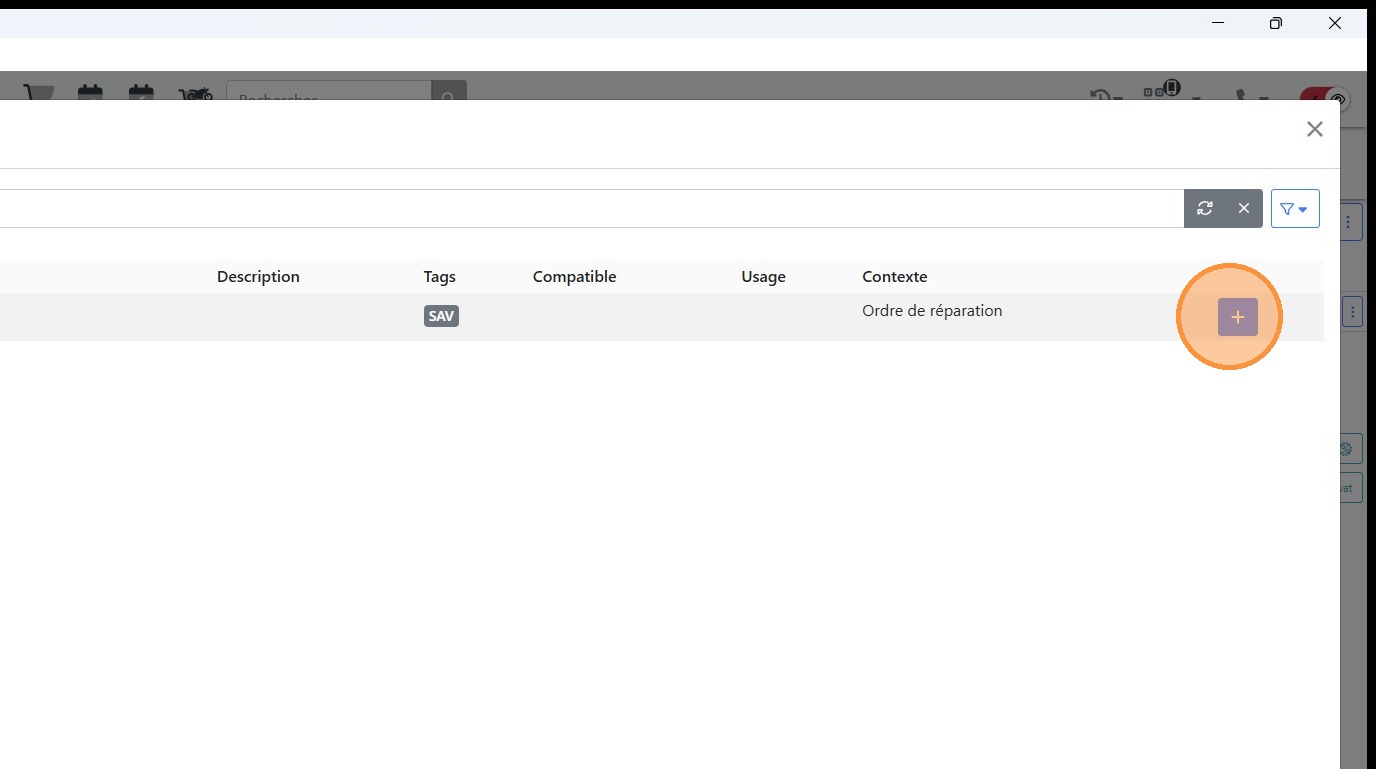Image resolution: width=1376 pixels, height=769 pixels.
Task: Minimize the application window
Action: coord(1217,23)
